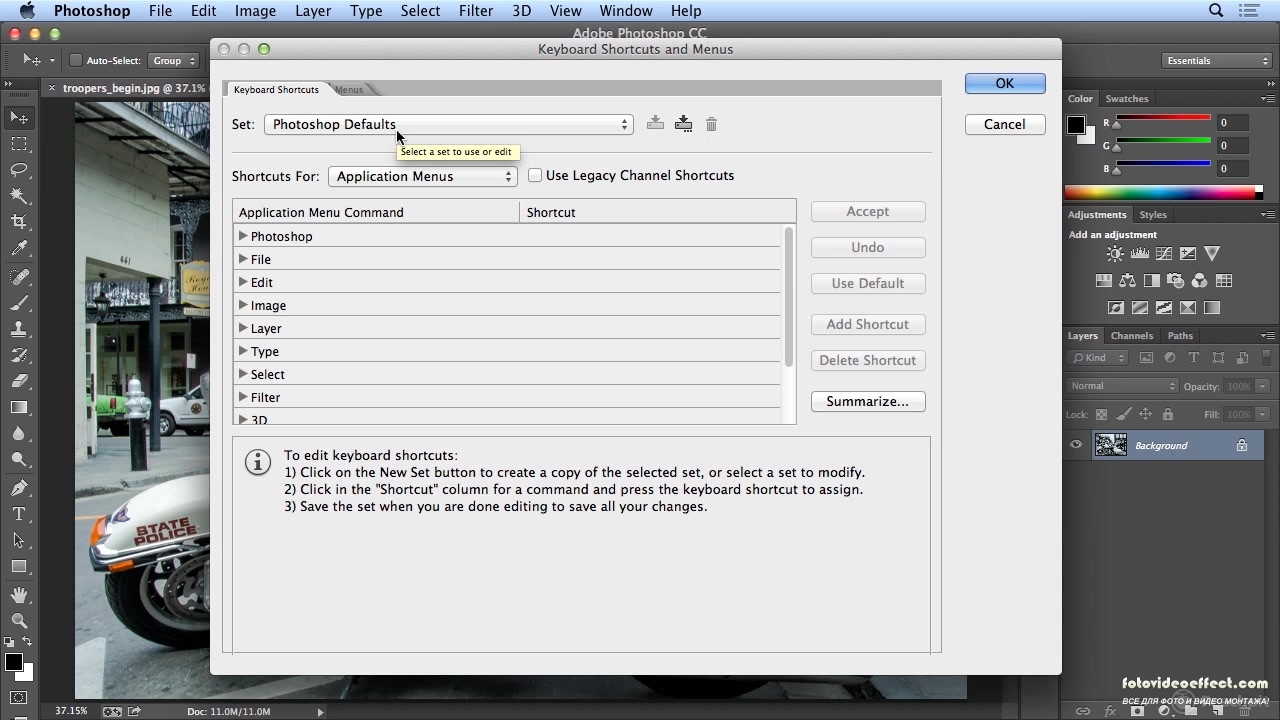Viewport: 1280px width, 720px height.
Task: Expand the Photoshop menu commands
Action: pos(243,236)
